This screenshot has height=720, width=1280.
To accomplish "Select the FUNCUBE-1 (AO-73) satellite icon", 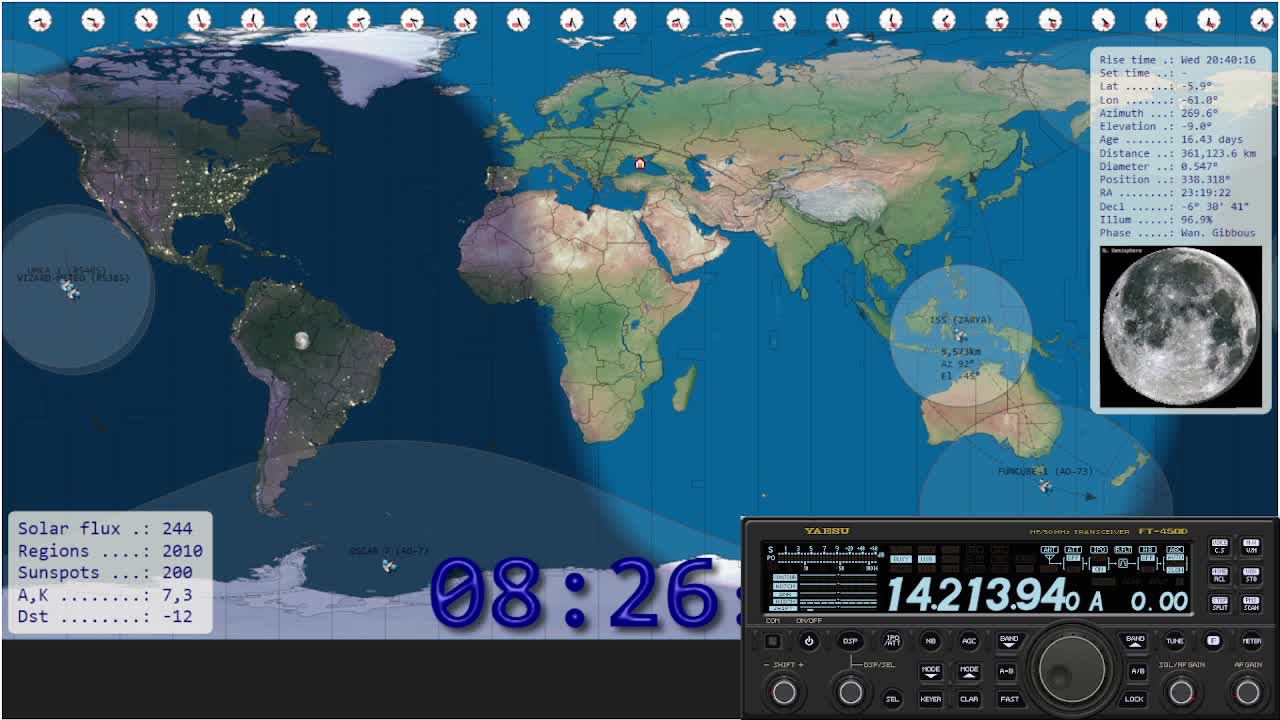I will pos(1045,486).
